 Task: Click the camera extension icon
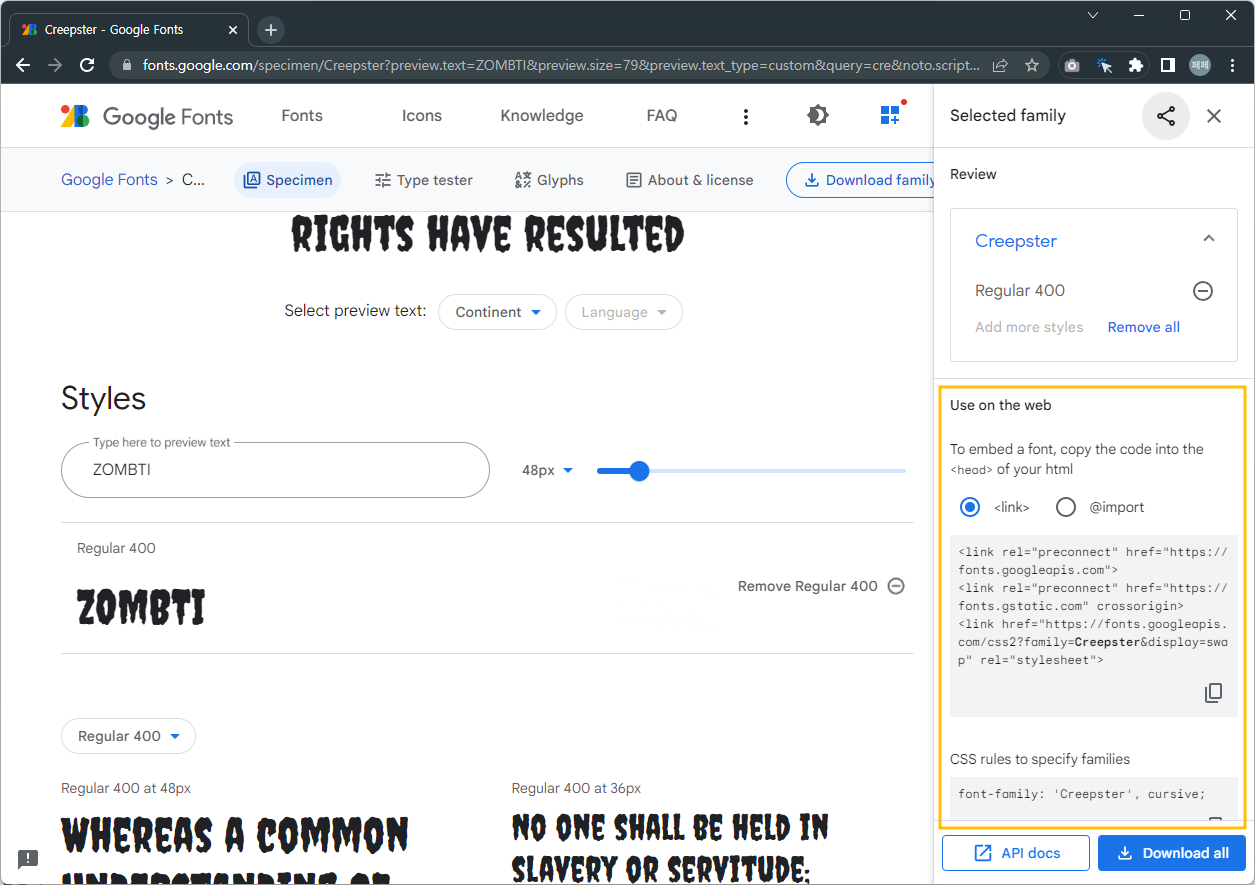click(x=1072, y=65)
